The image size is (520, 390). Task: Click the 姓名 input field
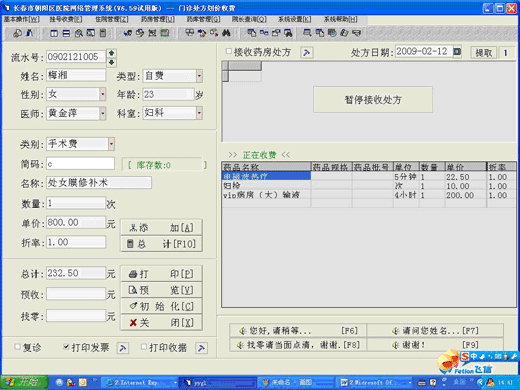point(76,75)
